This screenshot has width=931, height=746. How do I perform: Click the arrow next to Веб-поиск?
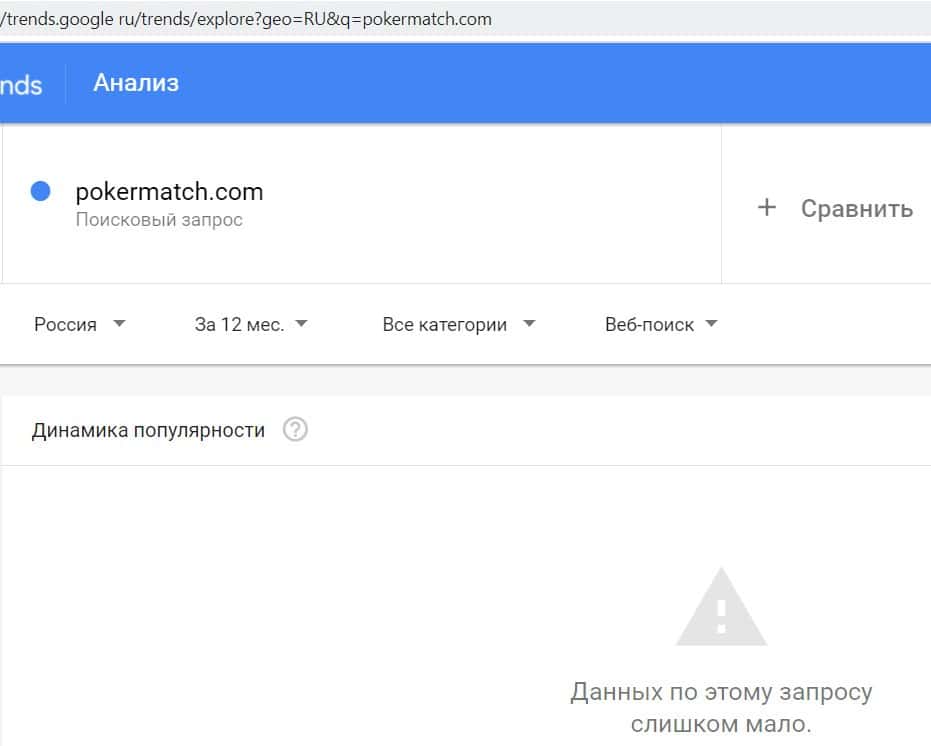pyautogui.click(x=712, y=324)
